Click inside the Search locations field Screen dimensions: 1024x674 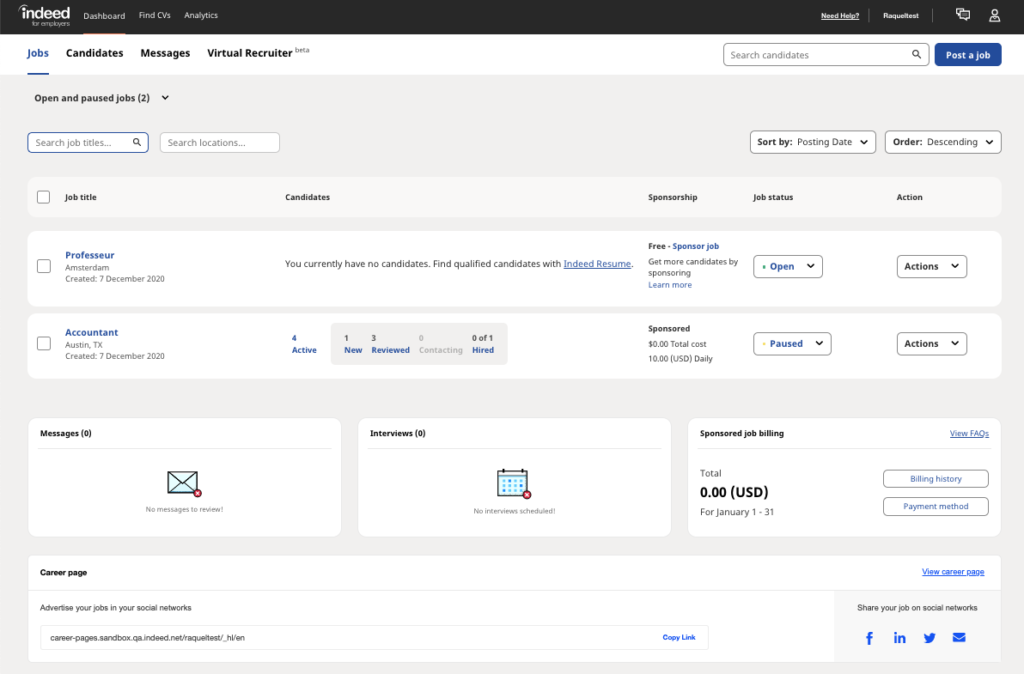(220, 142)
